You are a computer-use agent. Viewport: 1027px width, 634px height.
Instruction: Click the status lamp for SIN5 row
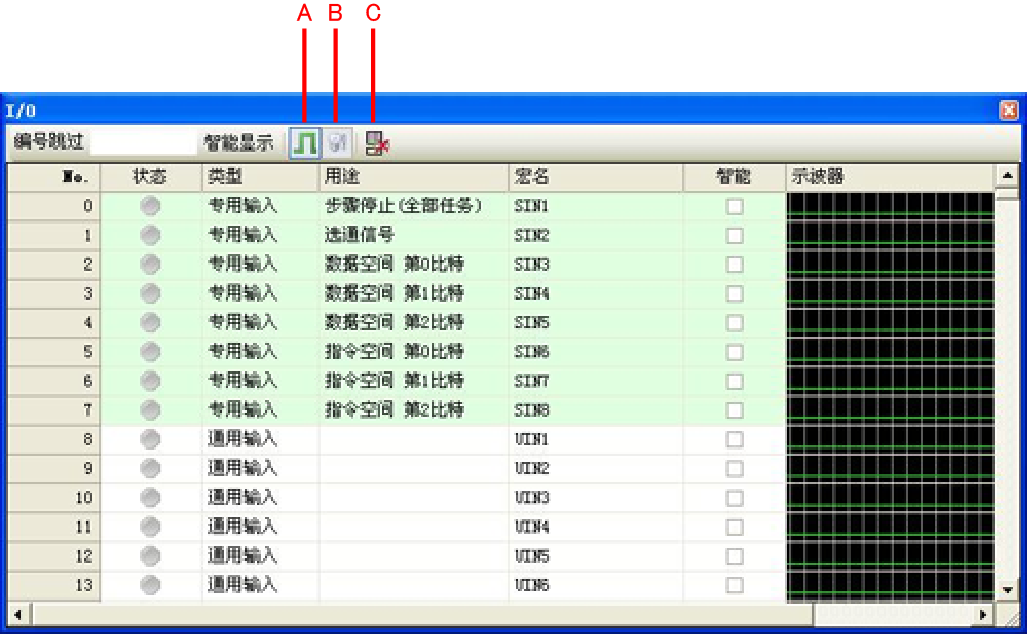(150, 322)
